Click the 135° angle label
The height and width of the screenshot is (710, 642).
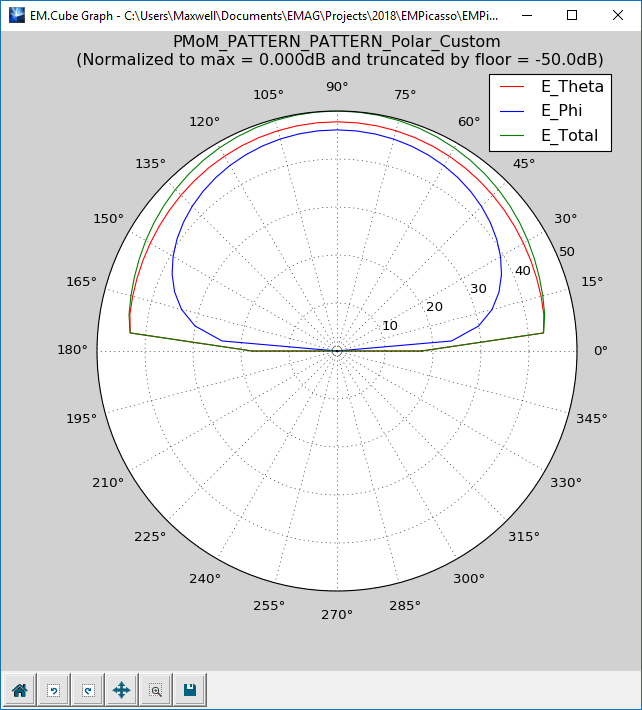[150, 164]
